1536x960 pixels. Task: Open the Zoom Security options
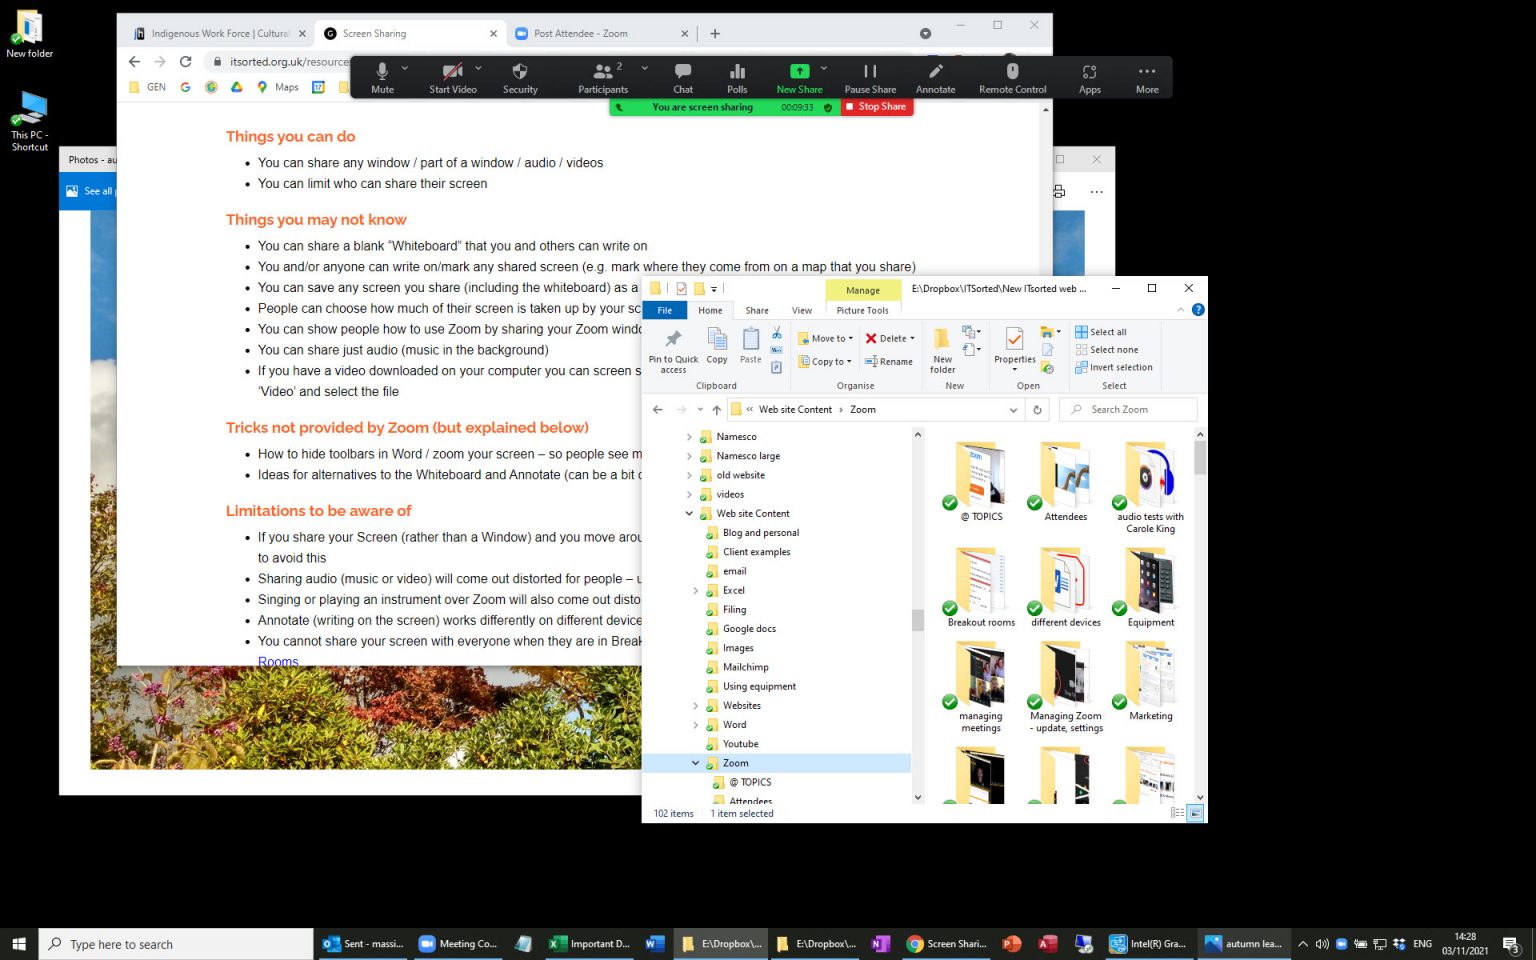pos(520,77)
